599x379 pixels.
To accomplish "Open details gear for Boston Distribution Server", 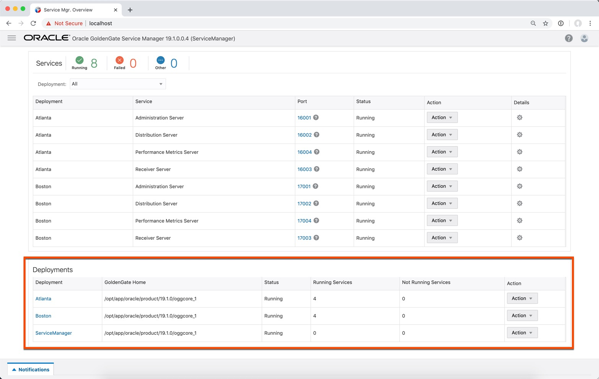I will coord(520,203).
